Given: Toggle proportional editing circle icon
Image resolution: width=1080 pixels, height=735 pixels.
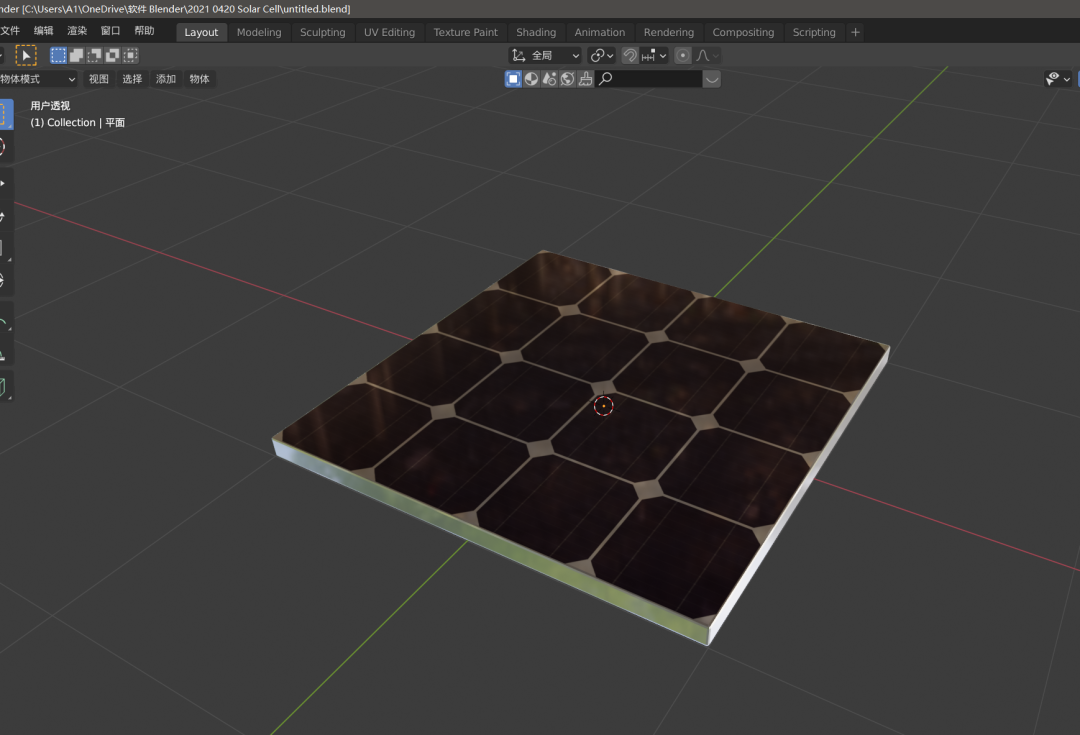Looking at the screenshot, I should tap(683, 55).
